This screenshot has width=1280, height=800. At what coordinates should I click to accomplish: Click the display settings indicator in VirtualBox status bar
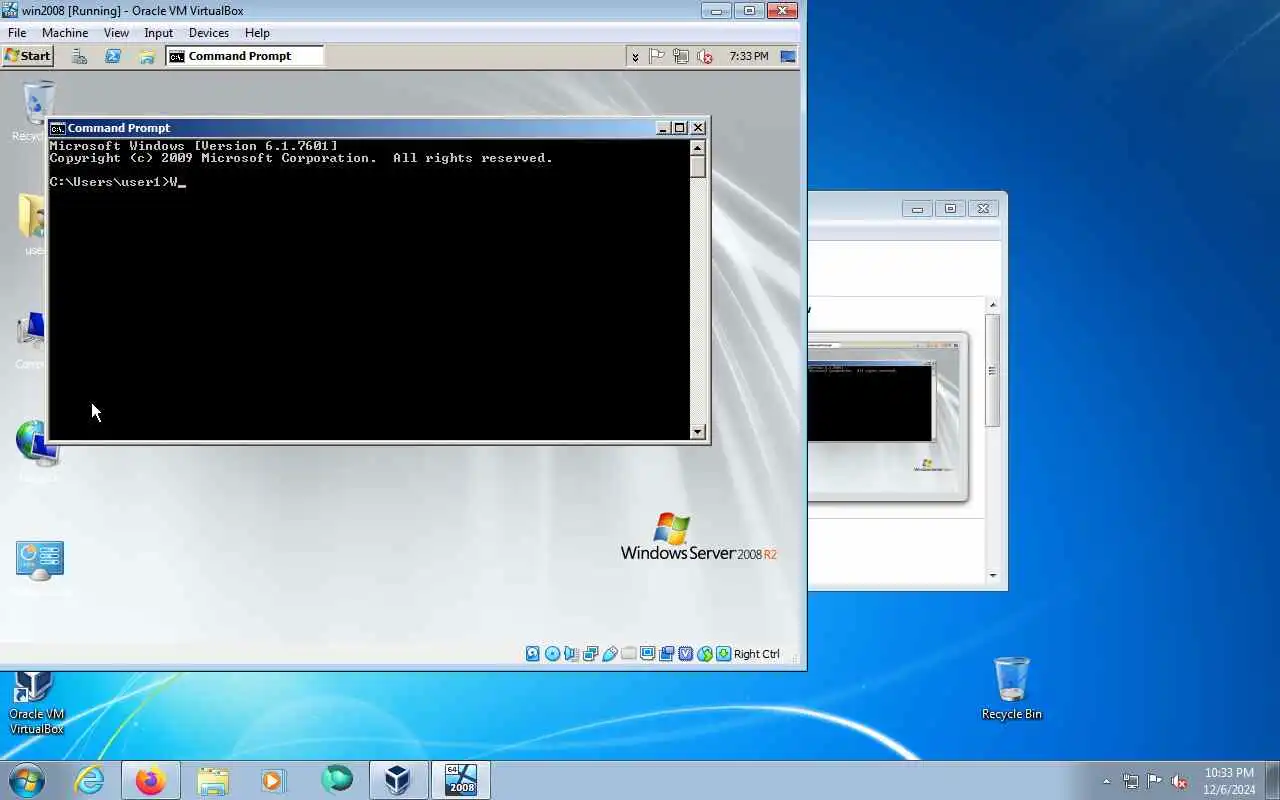click(647, 654)
